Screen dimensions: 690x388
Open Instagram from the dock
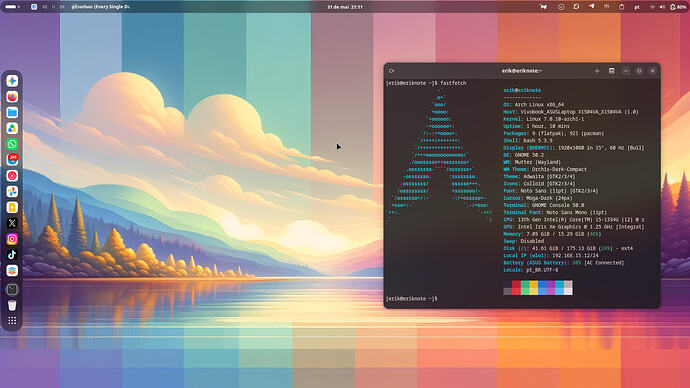point(12,239)
